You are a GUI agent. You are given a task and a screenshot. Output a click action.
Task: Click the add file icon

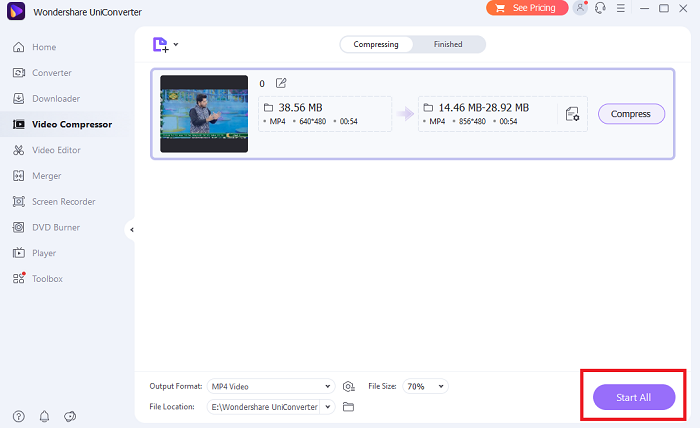160,45
